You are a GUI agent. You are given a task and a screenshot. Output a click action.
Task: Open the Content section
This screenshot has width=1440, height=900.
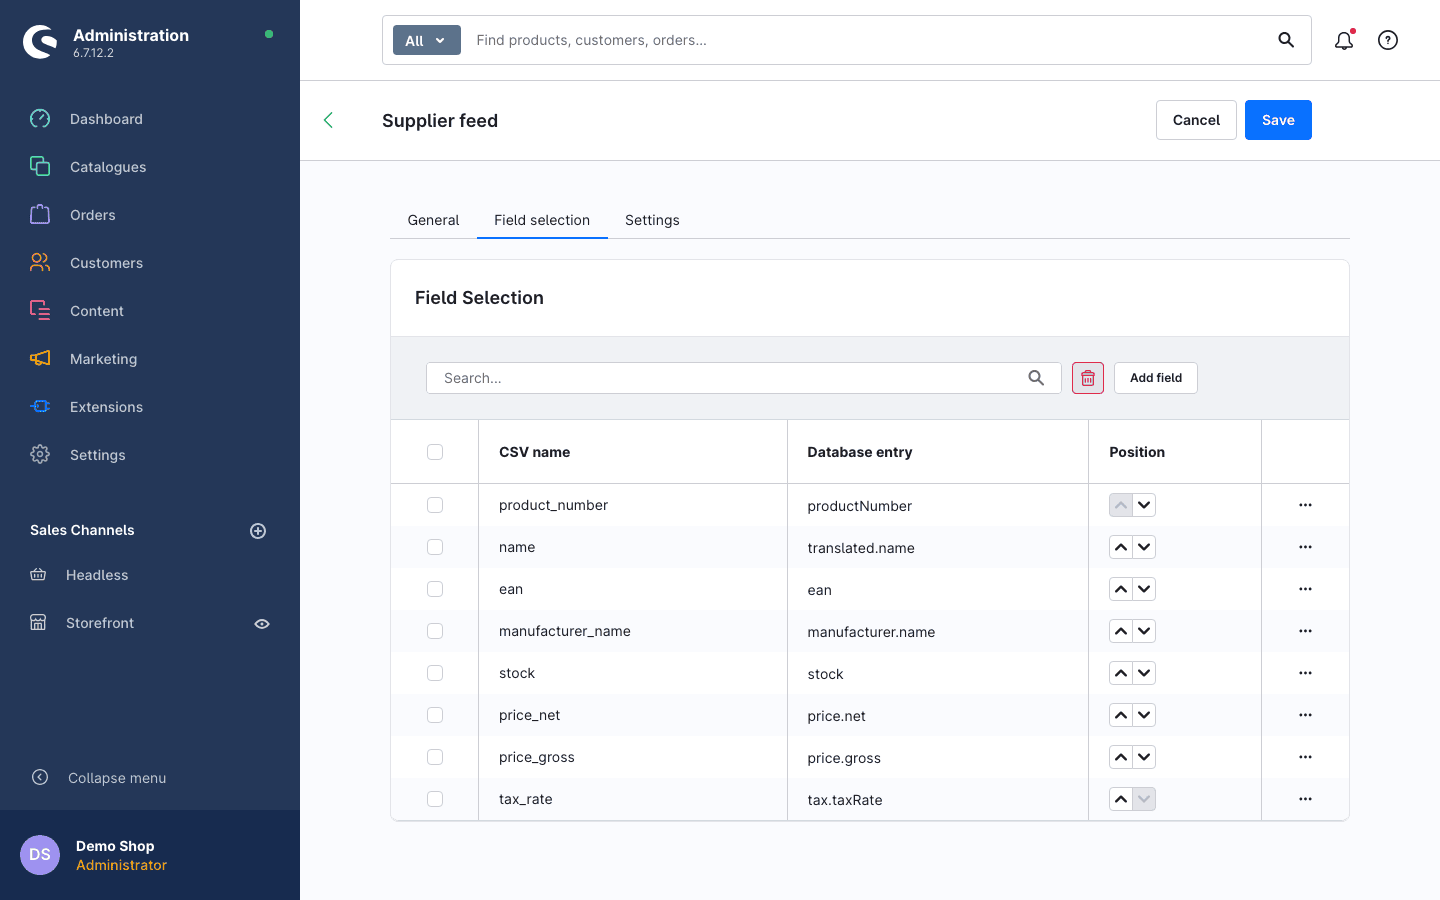coord(97,311)
